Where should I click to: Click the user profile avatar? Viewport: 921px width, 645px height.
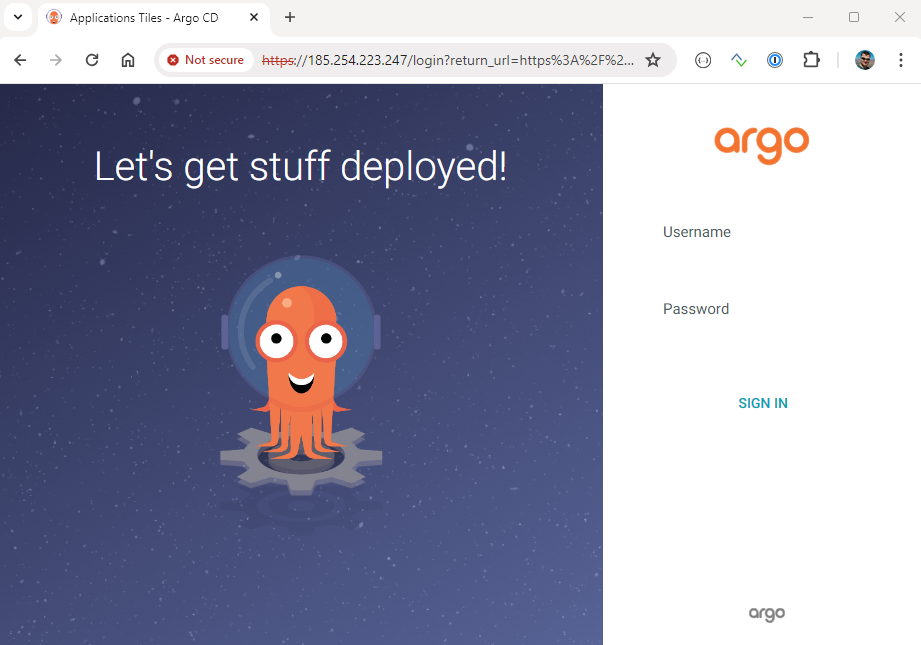pos(865,60)
